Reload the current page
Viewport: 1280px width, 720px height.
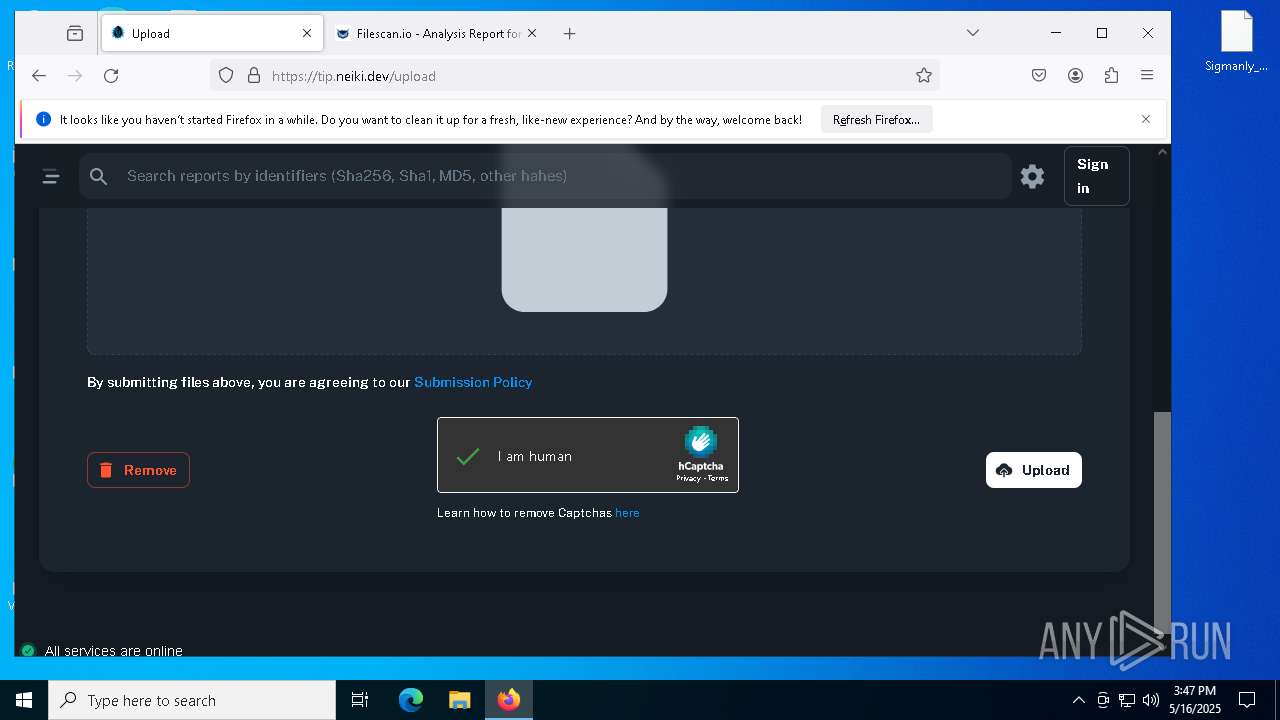(111, 75)
